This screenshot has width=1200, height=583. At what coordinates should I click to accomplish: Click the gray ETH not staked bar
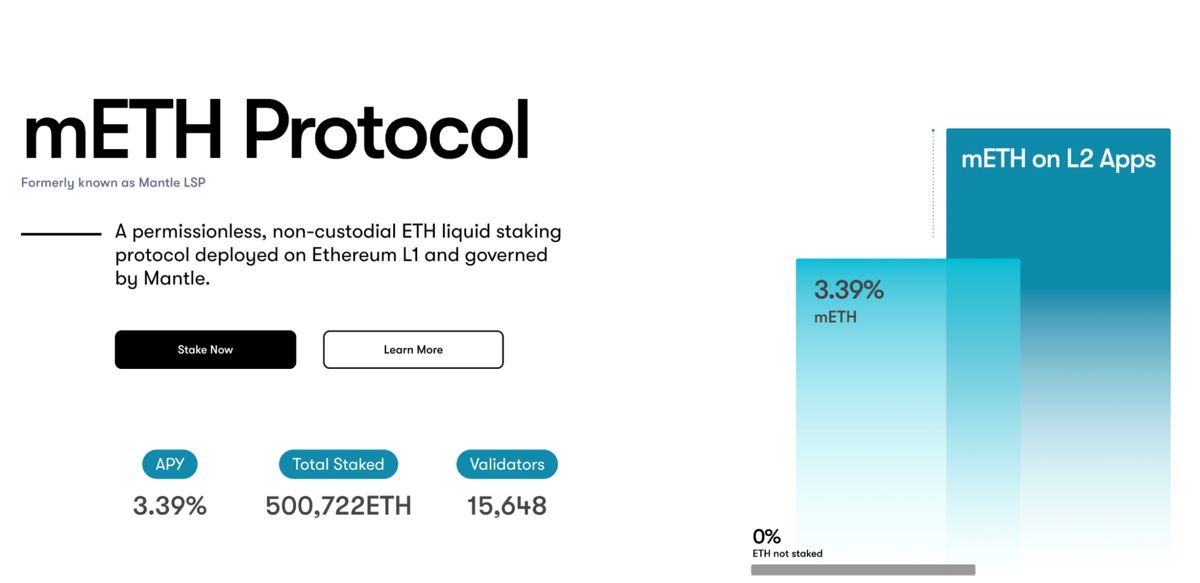coord(863,570)
